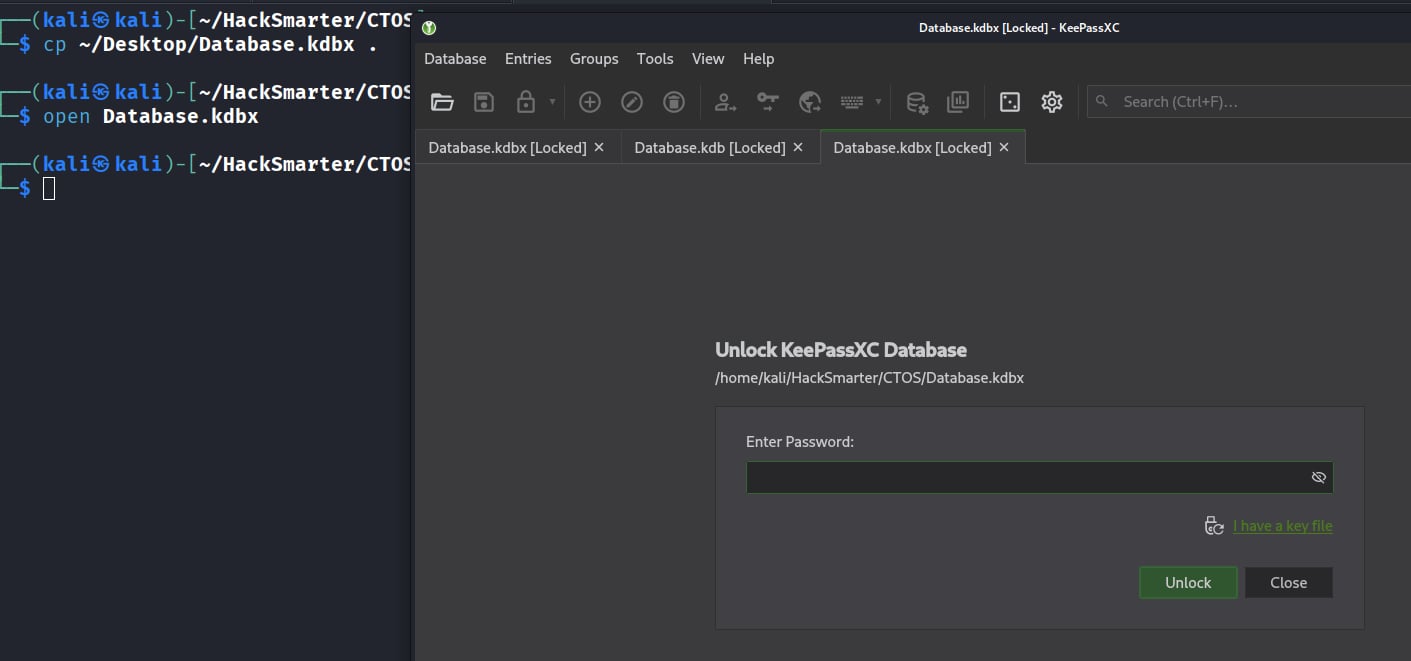
Task: Click the KeePassXC logo in title bar
Action: (429, 28)
